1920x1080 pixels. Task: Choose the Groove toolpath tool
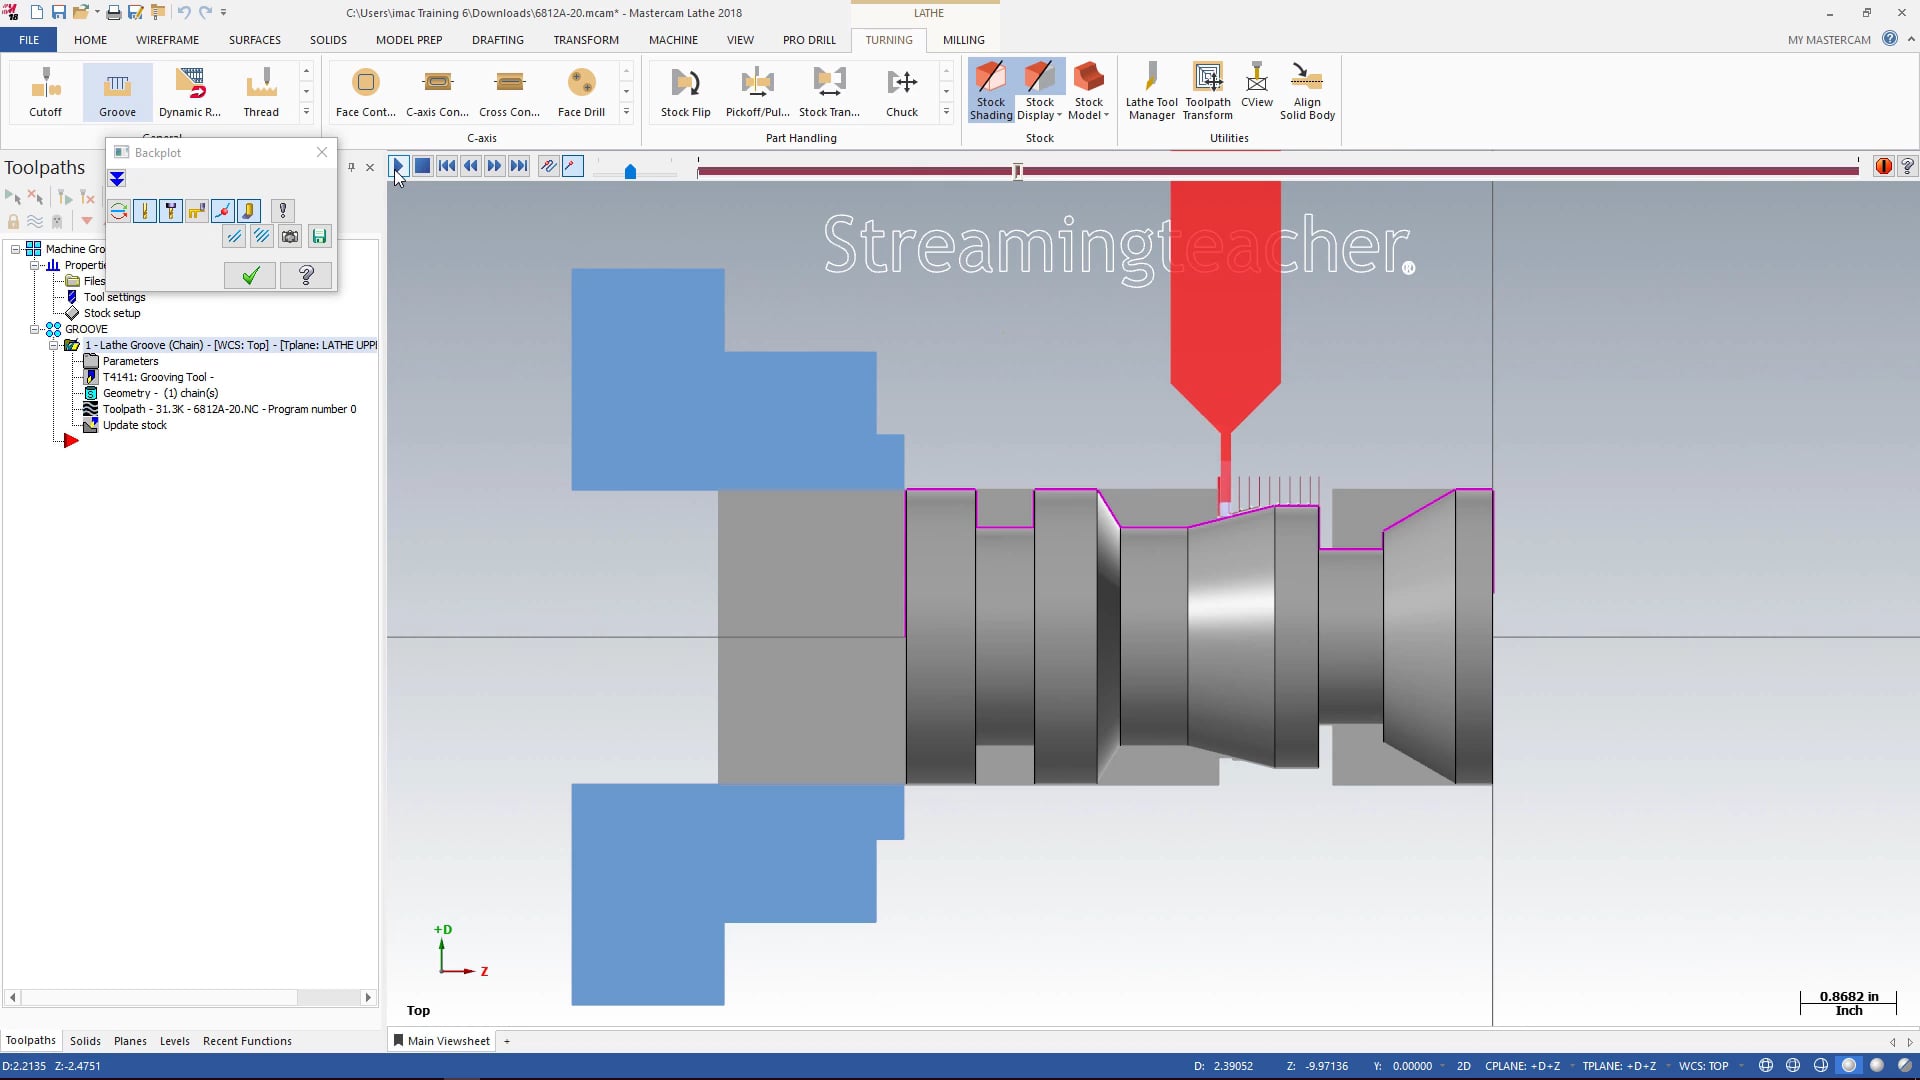117,92
